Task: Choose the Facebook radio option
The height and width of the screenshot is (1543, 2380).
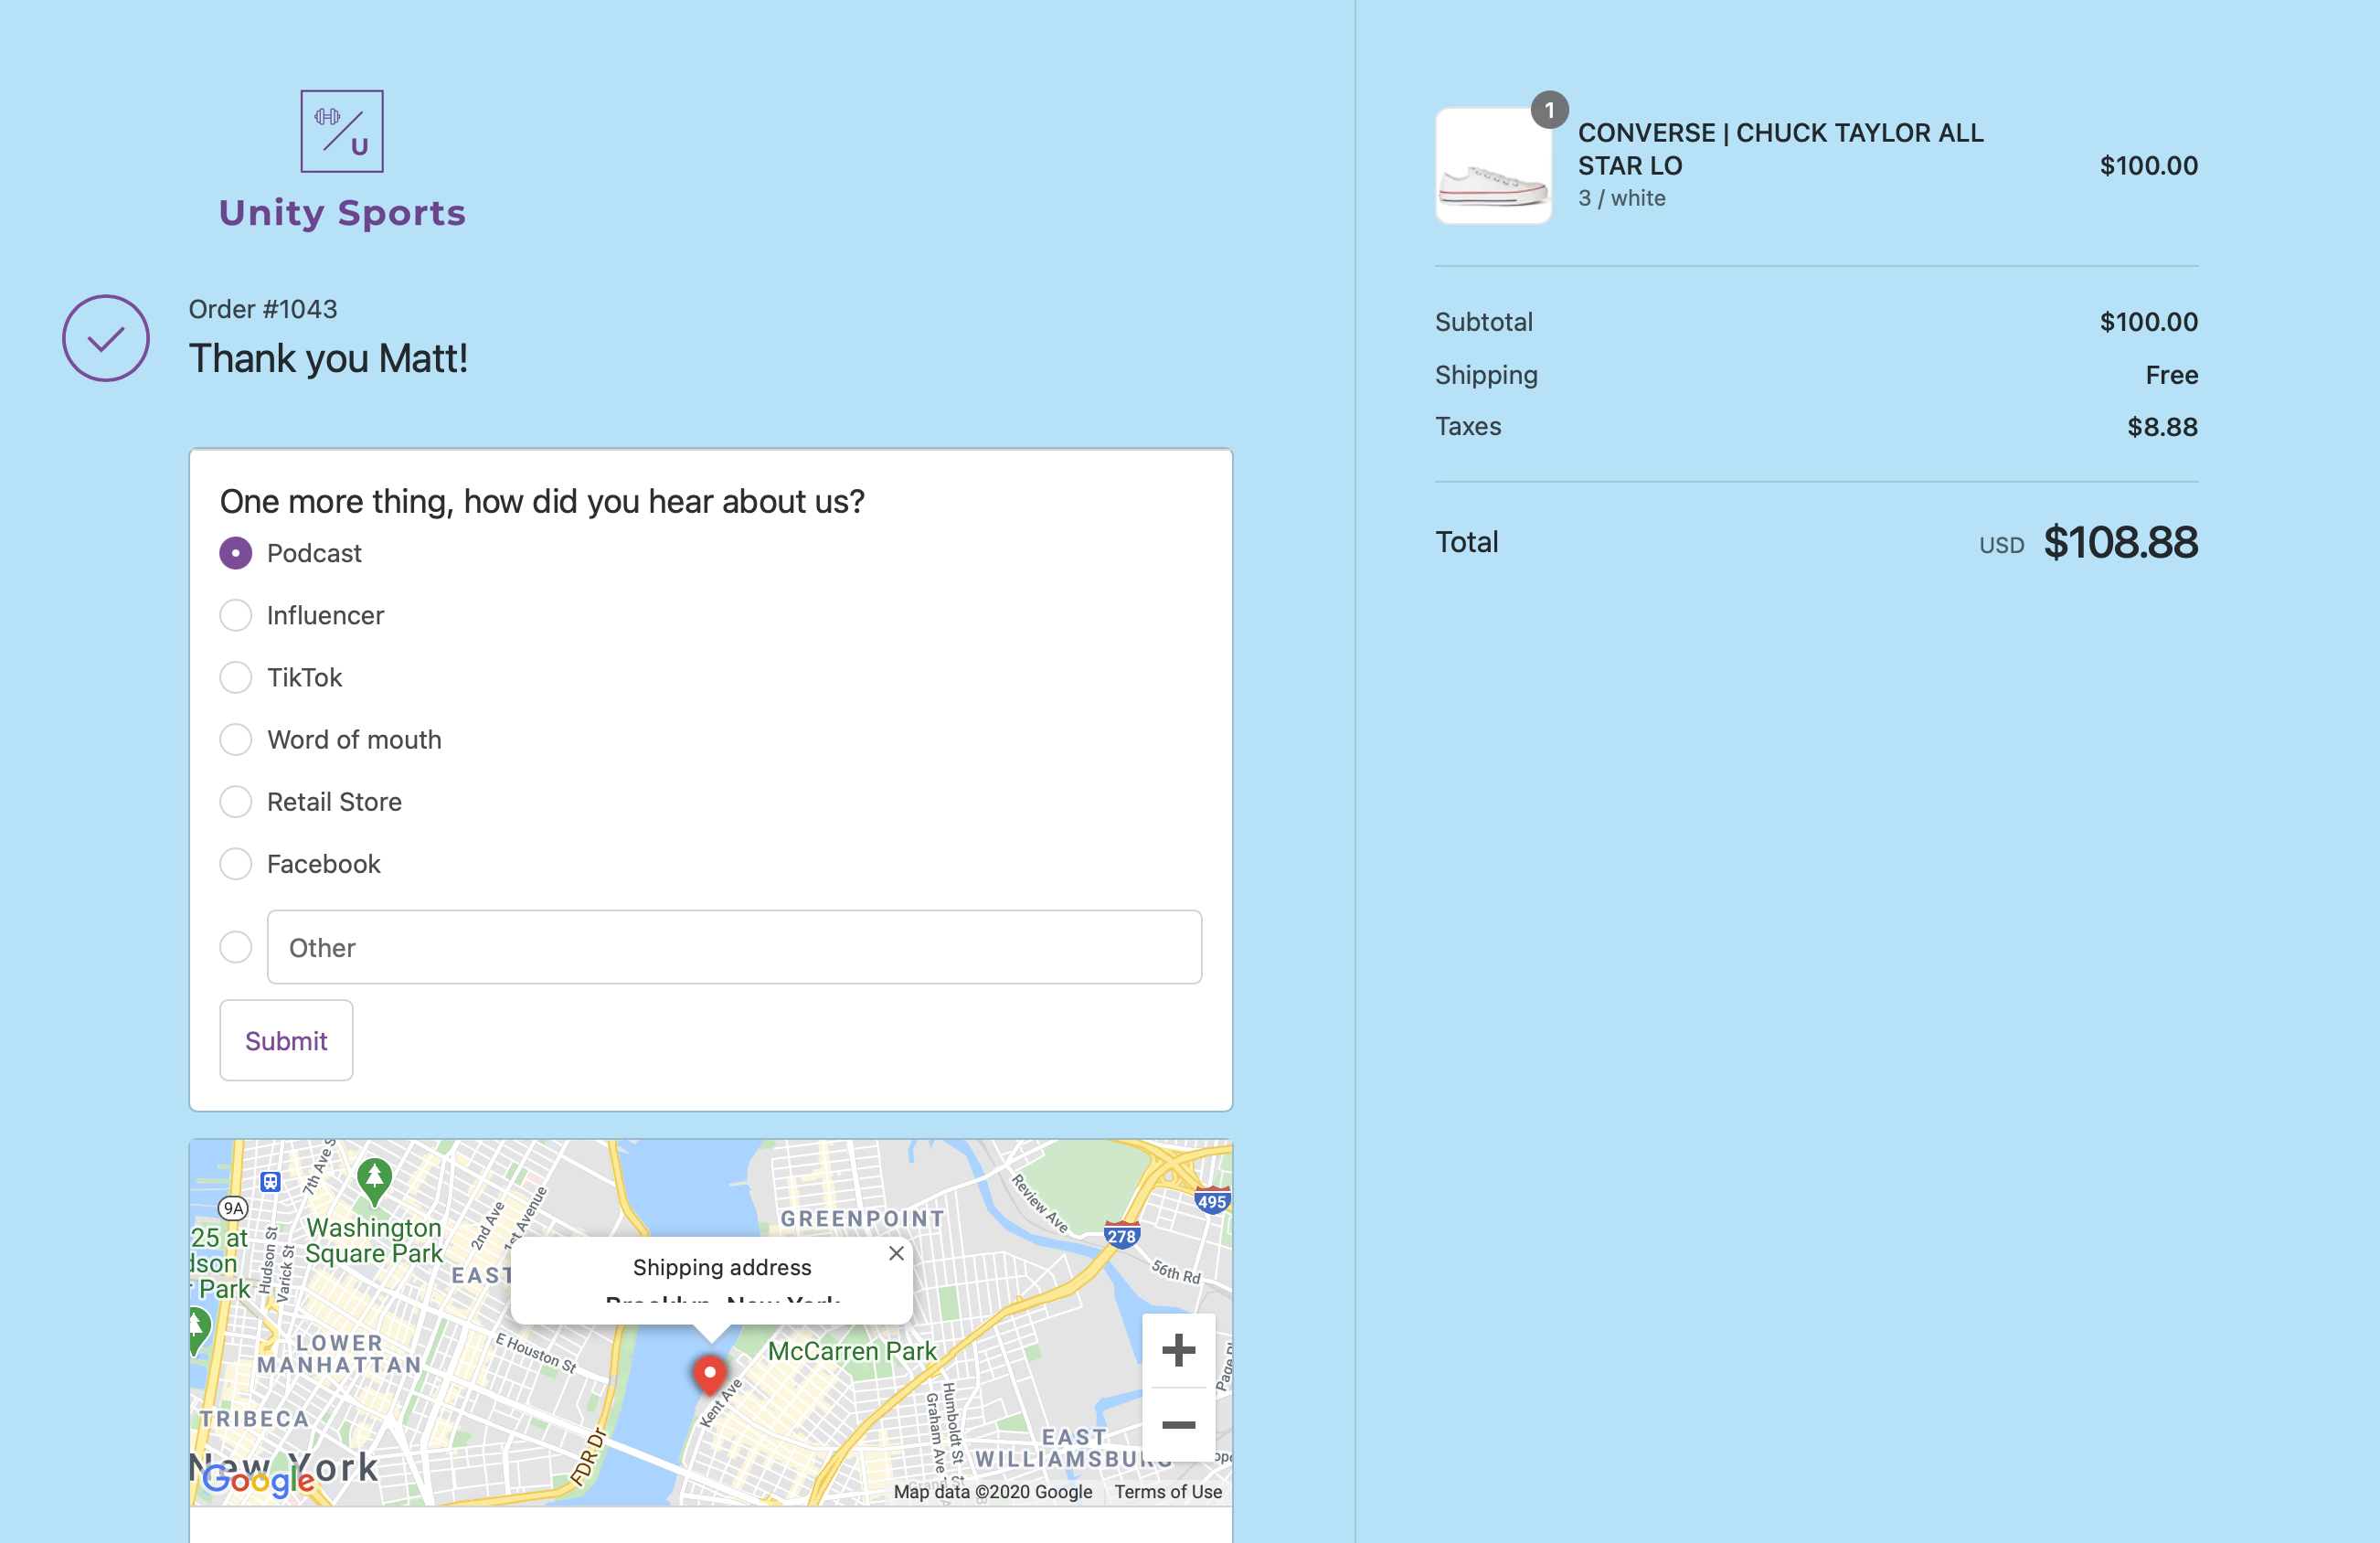Action: 236,863
